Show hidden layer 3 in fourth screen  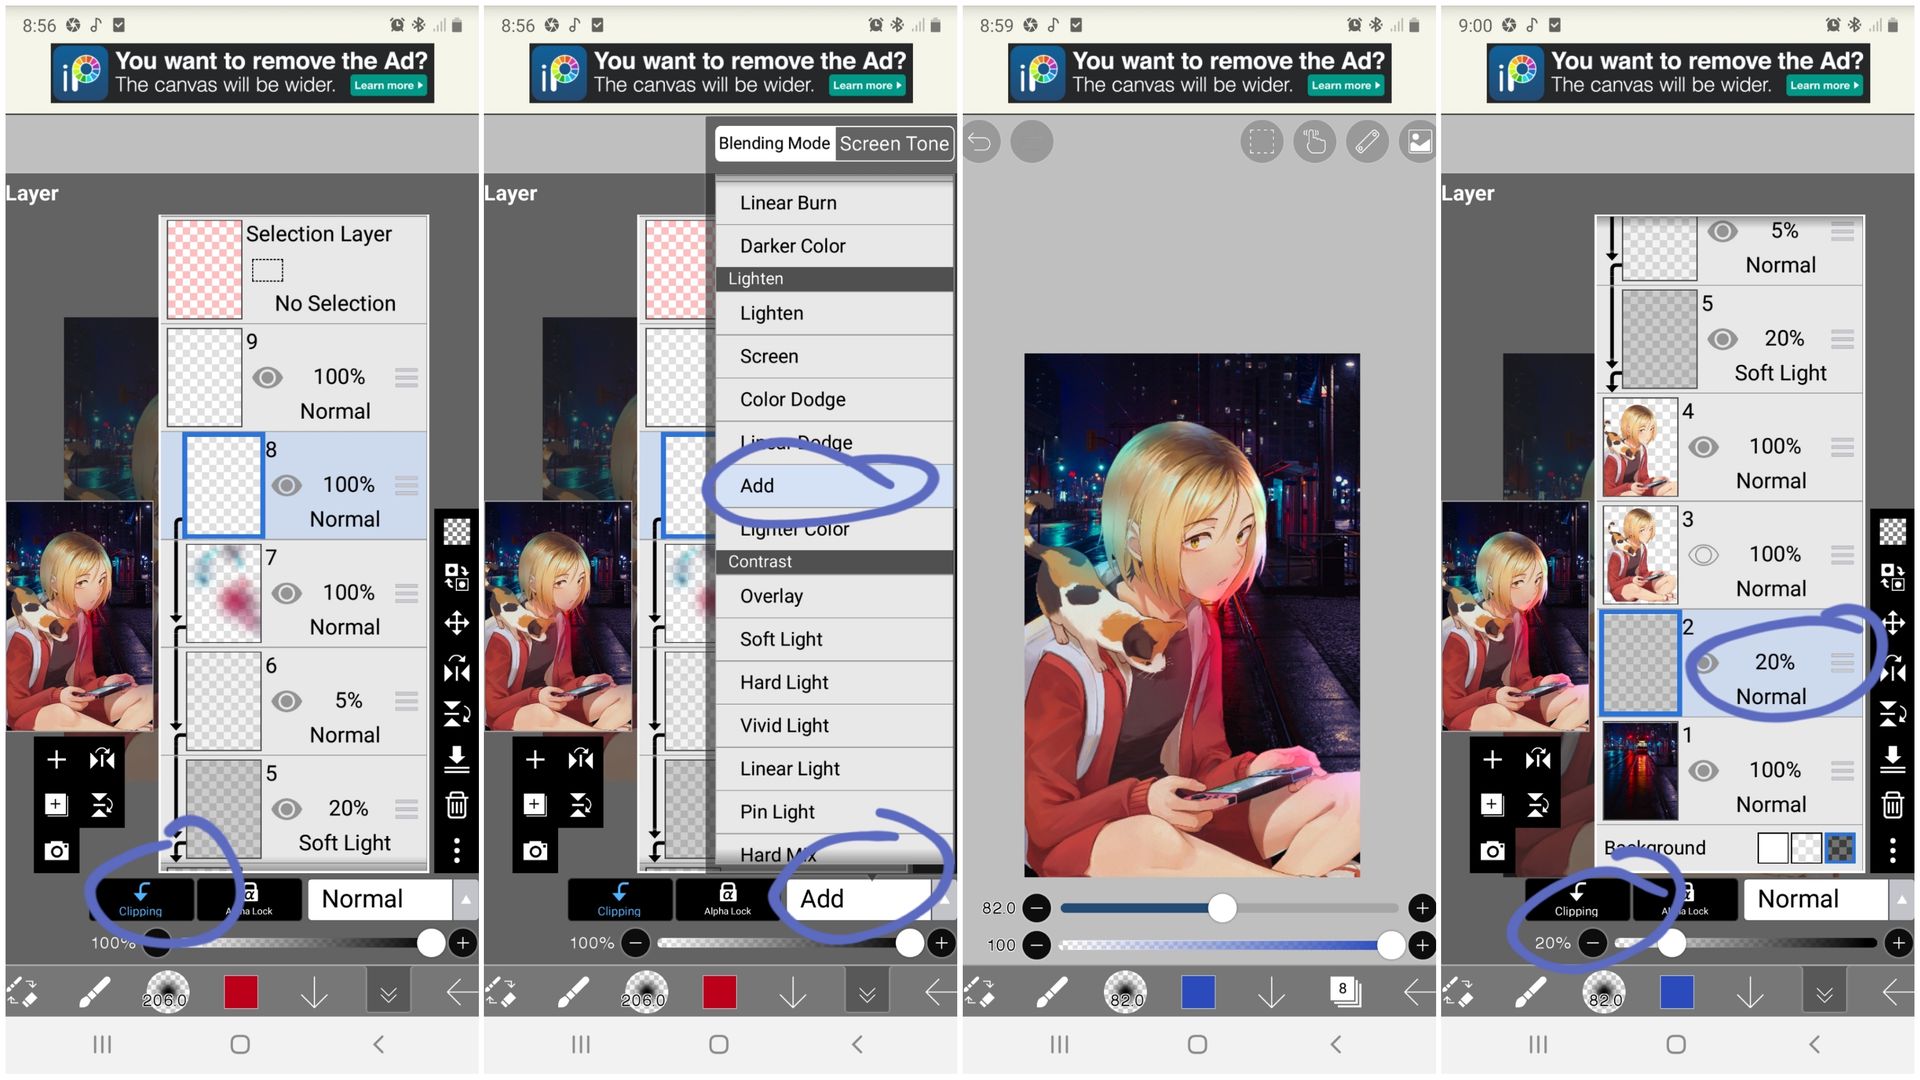[1703, 555]
